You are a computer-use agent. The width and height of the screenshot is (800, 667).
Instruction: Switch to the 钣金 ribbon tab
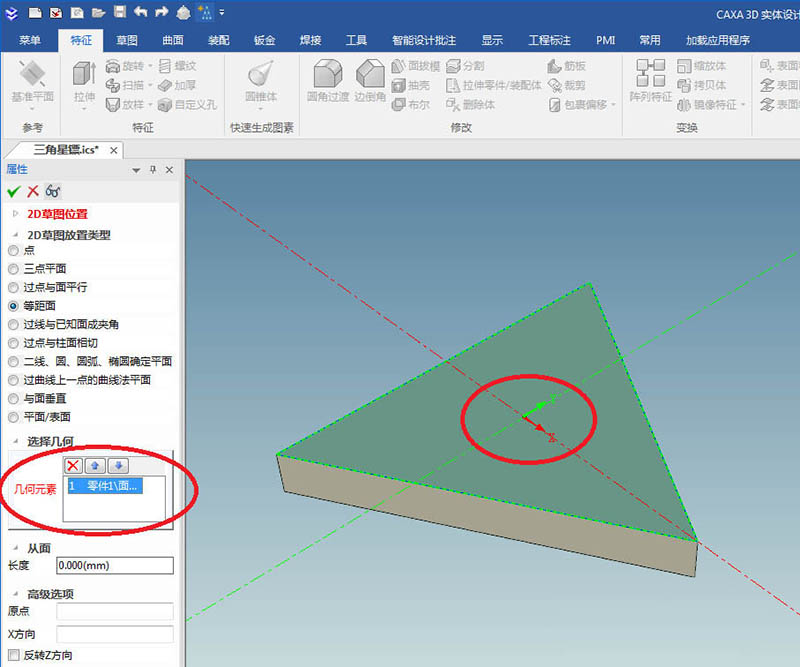click(264, 40)
